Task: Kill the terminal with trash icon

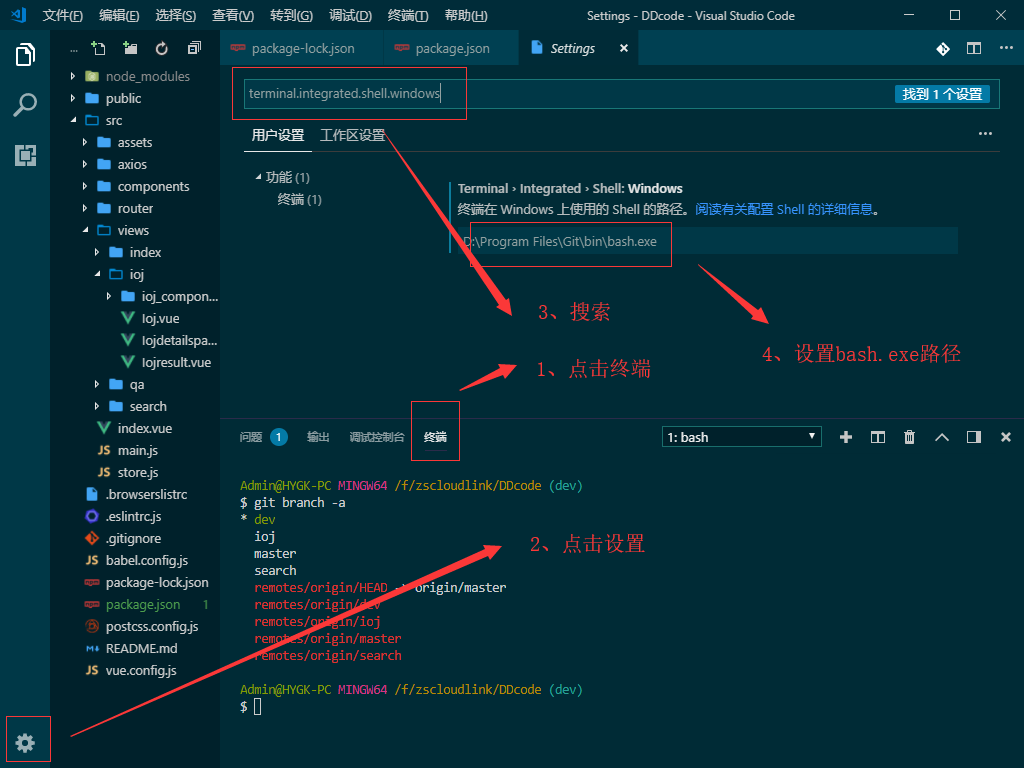Action: coord(909,437)
